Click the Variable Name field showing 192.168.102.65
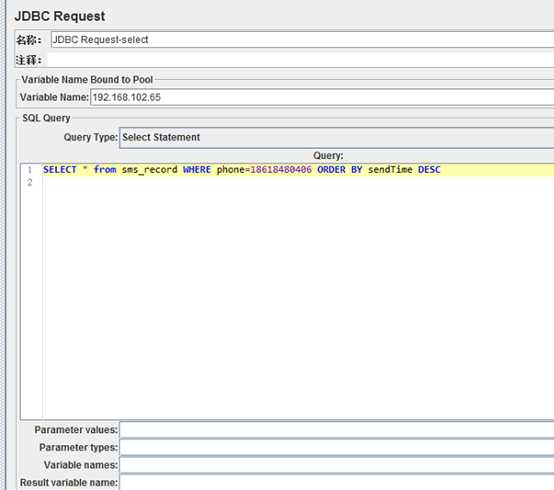Image resolution: width=554 pixels, height=490 pixels. coord(322,97)
